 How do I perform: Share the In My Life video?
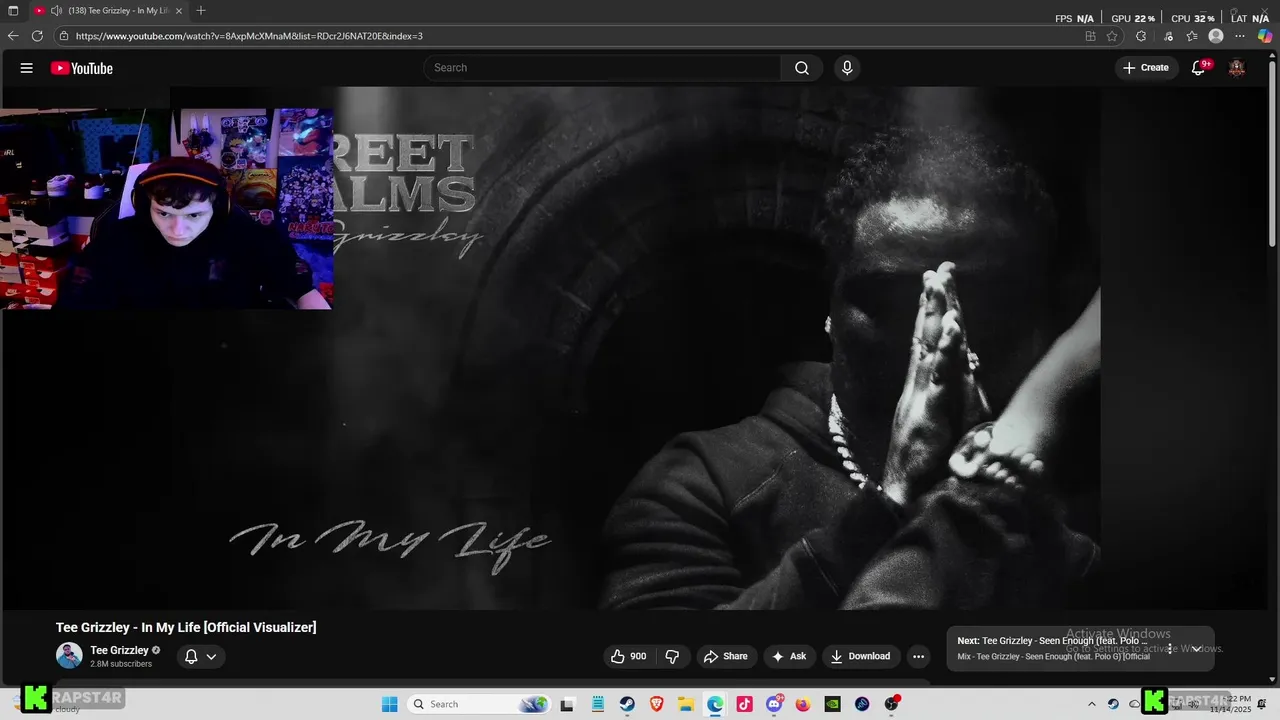(x=726, y=656)
